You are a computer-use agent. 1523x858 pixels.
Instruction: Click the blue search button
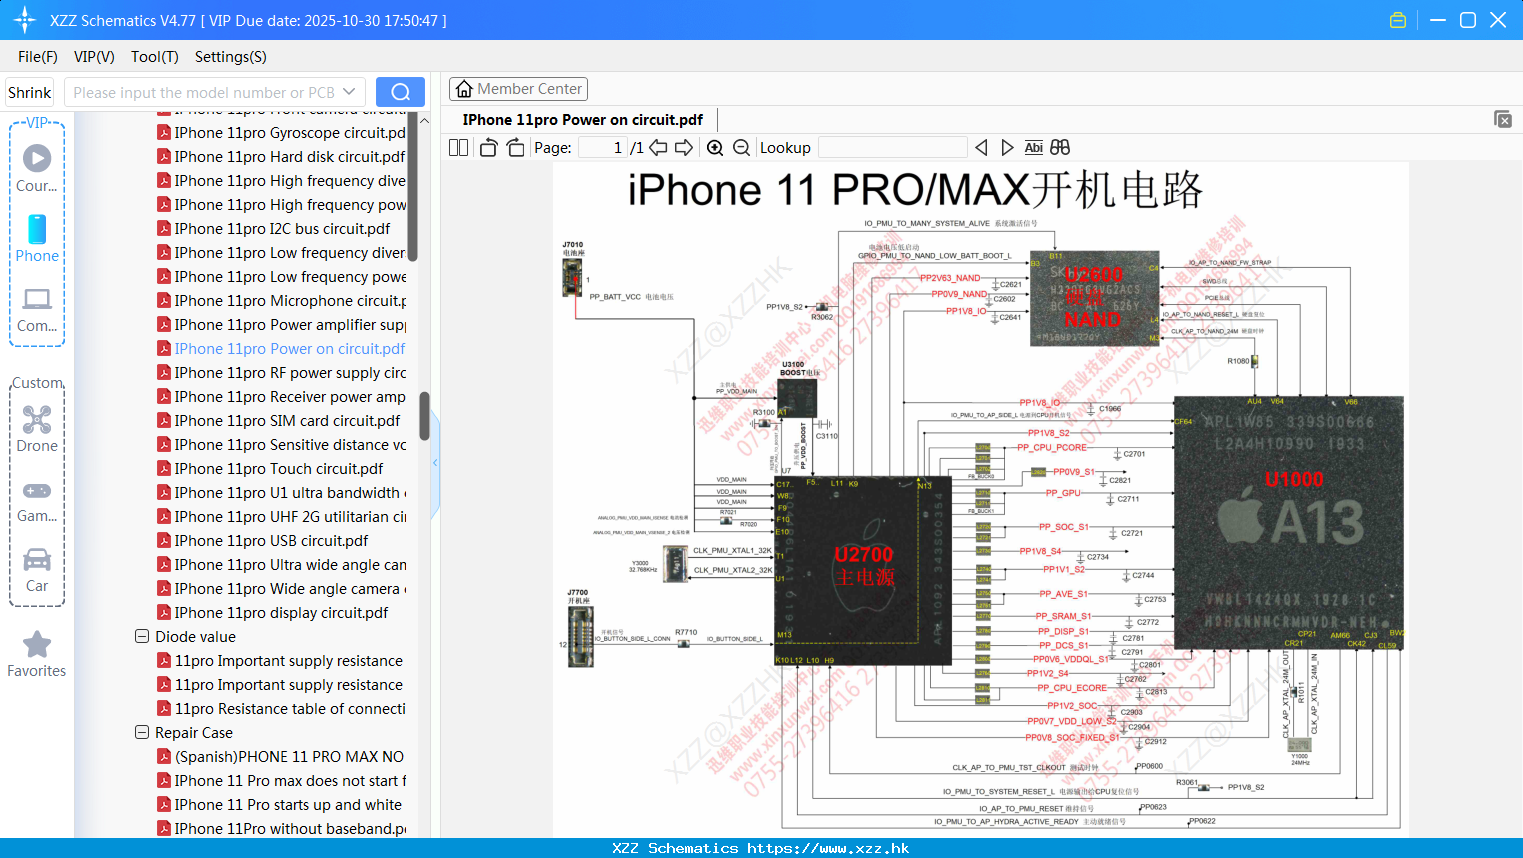pos(400,92)
